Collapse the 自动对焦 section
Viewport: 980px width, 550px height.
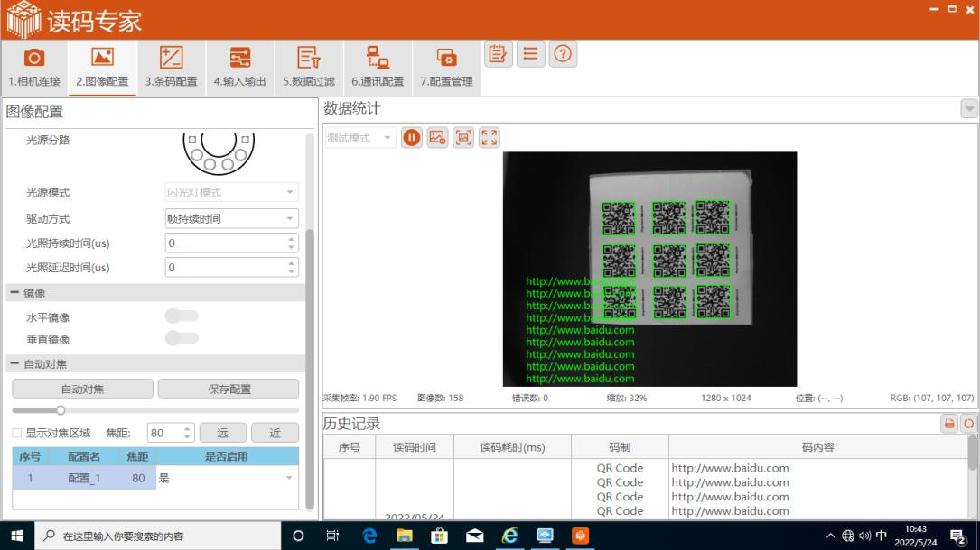(14, 364)
